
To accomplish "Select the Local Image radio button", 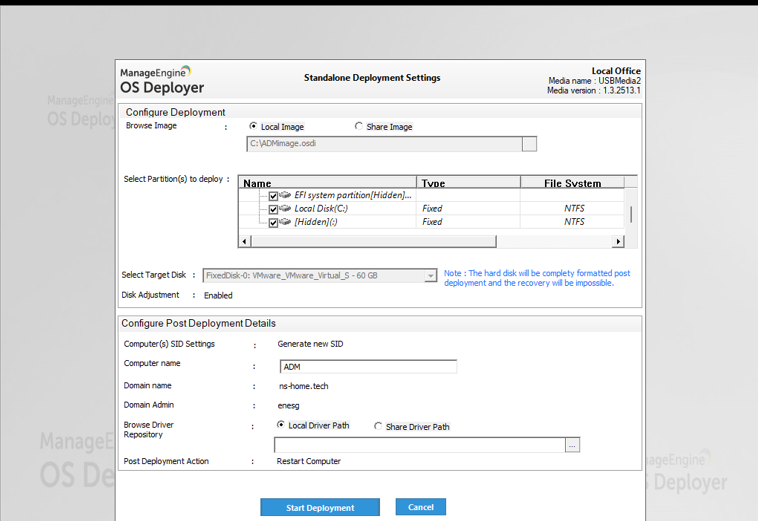I will (x=253, y=126).
